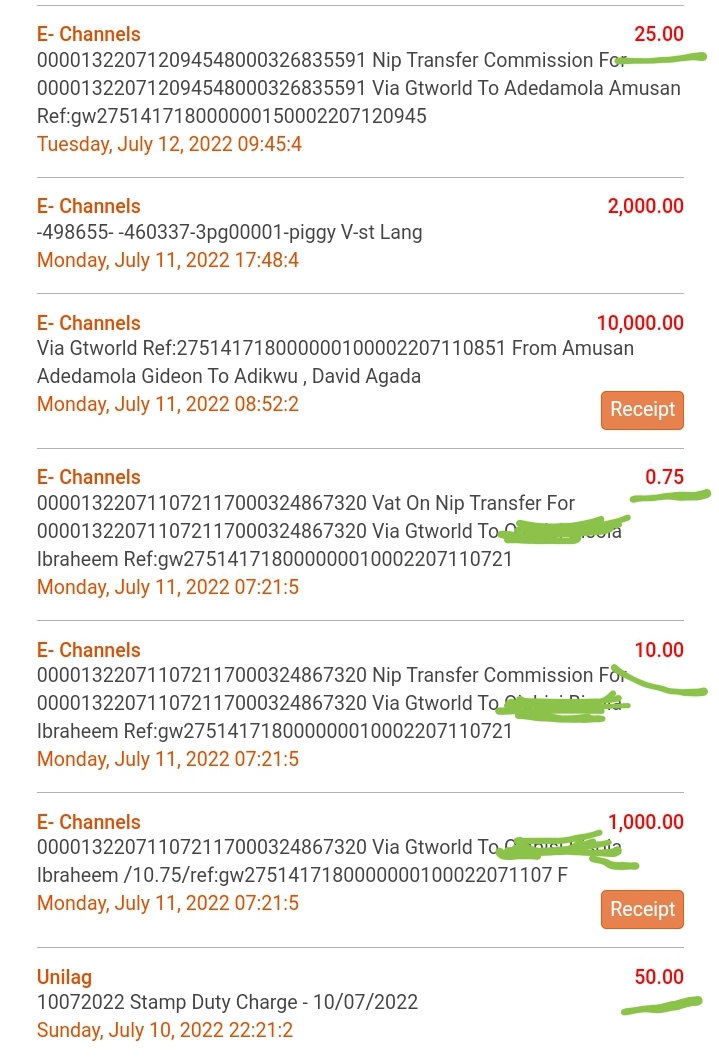Open Receipt for 1,000.00 Ibraheem transfer
Image resolution: width=719 pixels, height=1057 pixels.
click(642, 909)
